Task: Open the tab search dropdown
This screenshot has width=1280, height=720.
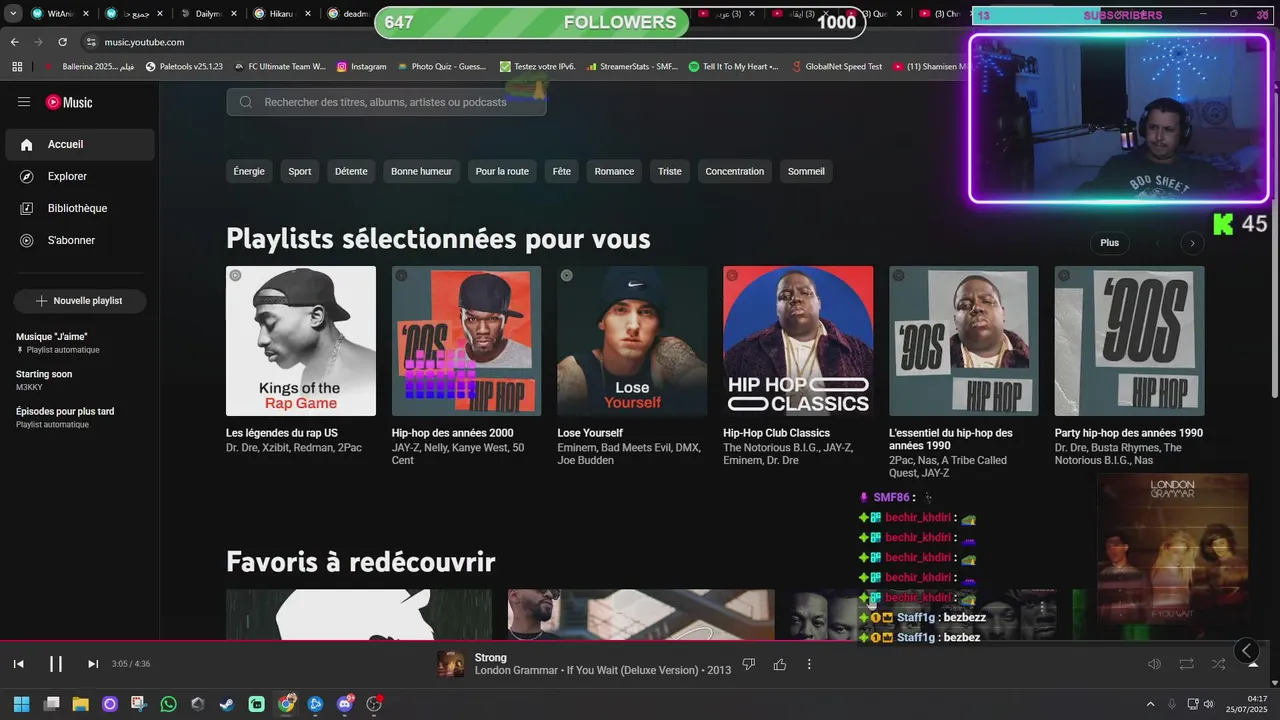Action: point(13,14)
